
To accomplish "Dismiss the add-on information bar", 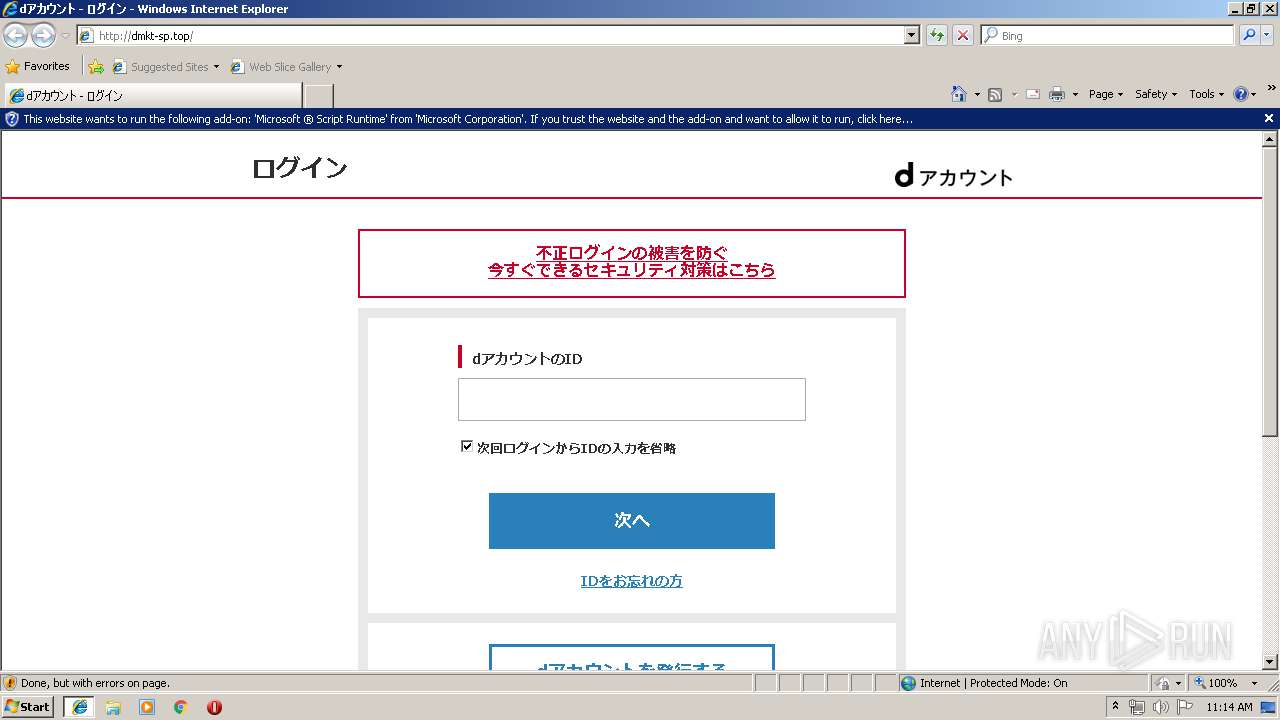I will click(x=1269, y=118).
